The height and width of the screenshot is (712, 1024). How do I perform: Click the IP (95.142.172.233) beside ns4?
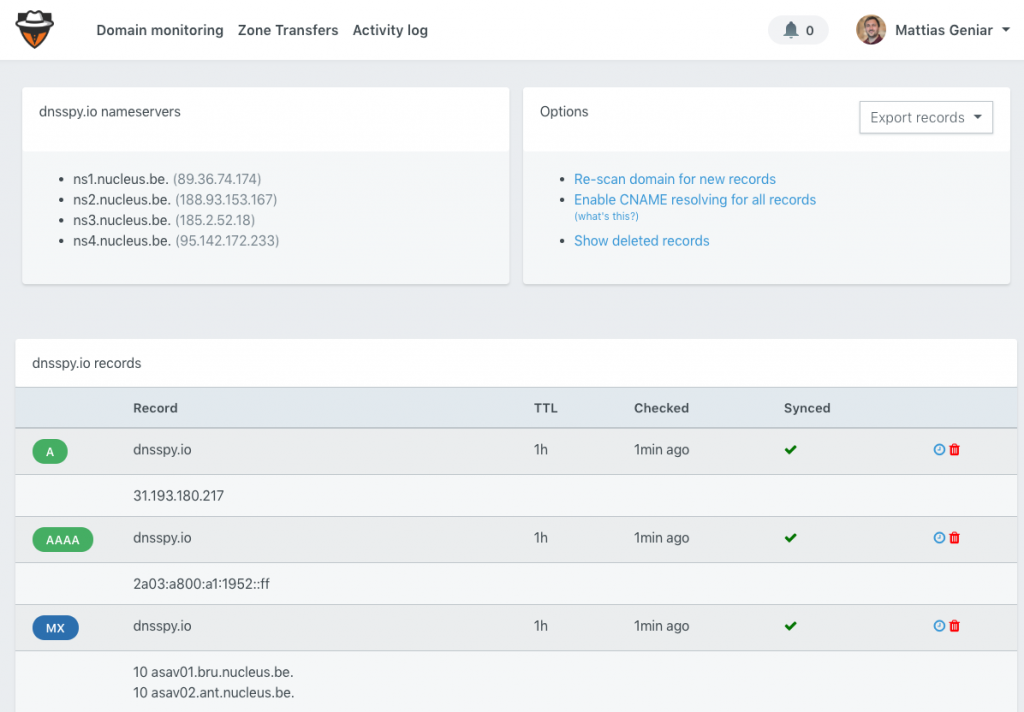(227, 241)
